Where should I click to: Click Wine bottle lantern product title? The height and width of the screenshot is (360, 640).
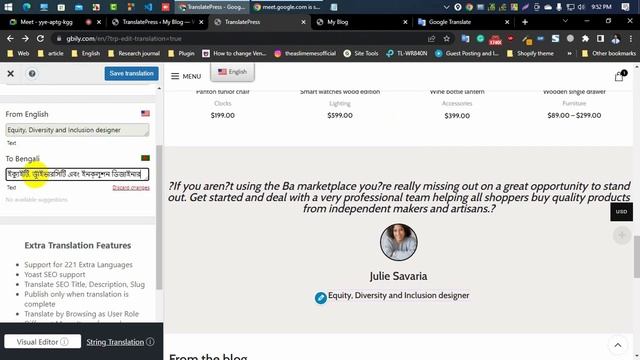click(x=457, y=92)
